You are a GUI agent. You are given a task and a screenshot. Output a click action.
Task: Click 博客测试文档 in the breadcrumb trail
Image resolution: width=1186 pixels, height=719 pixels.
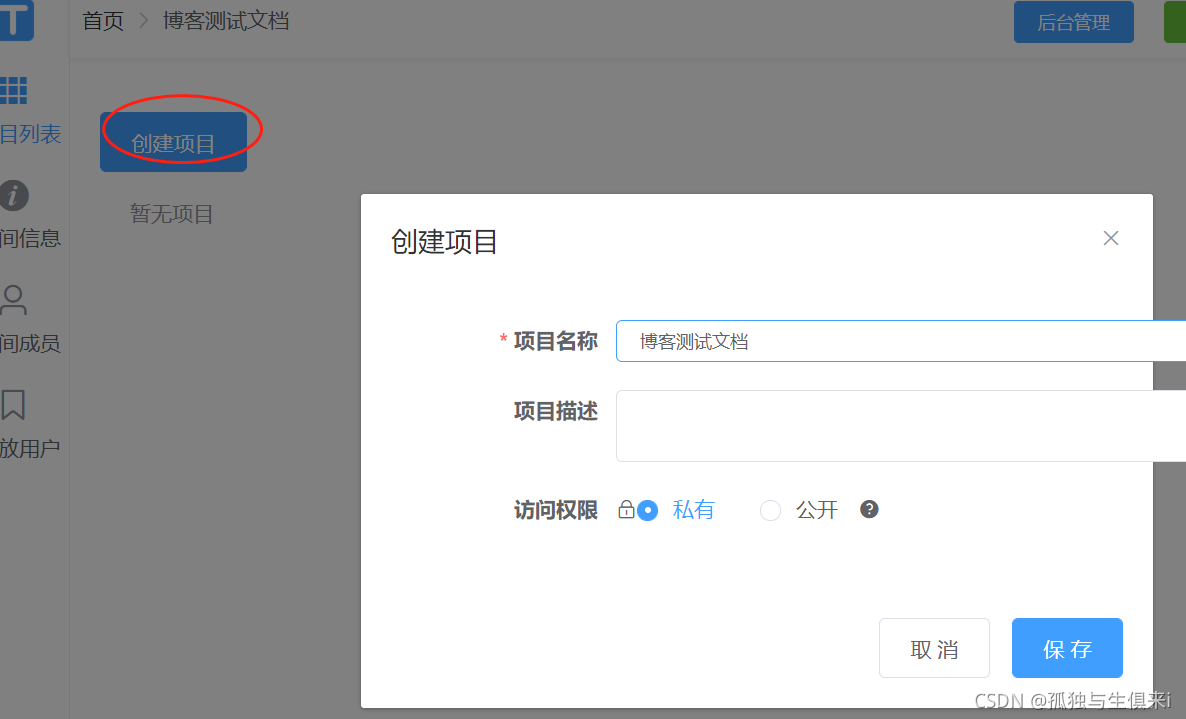click(225, 20)
